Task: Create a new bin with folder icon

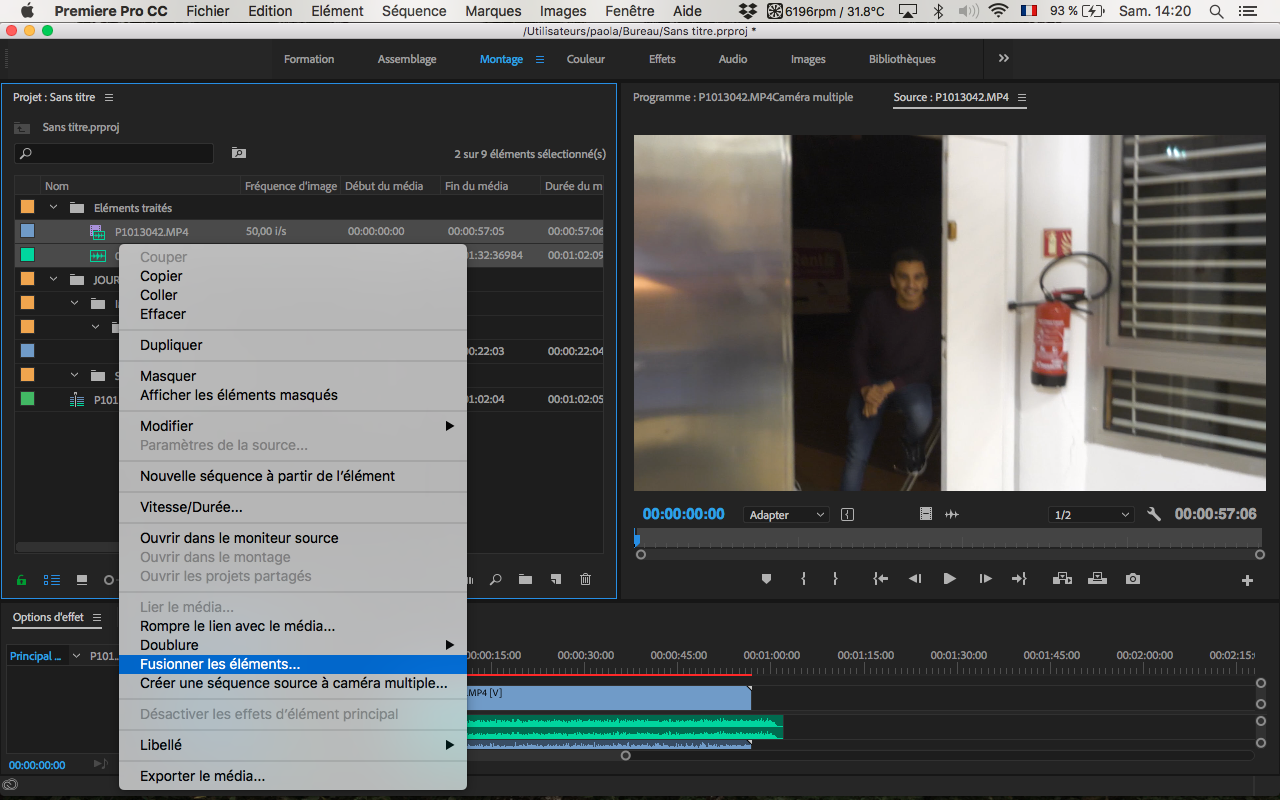Action: (x=525, y=579)
